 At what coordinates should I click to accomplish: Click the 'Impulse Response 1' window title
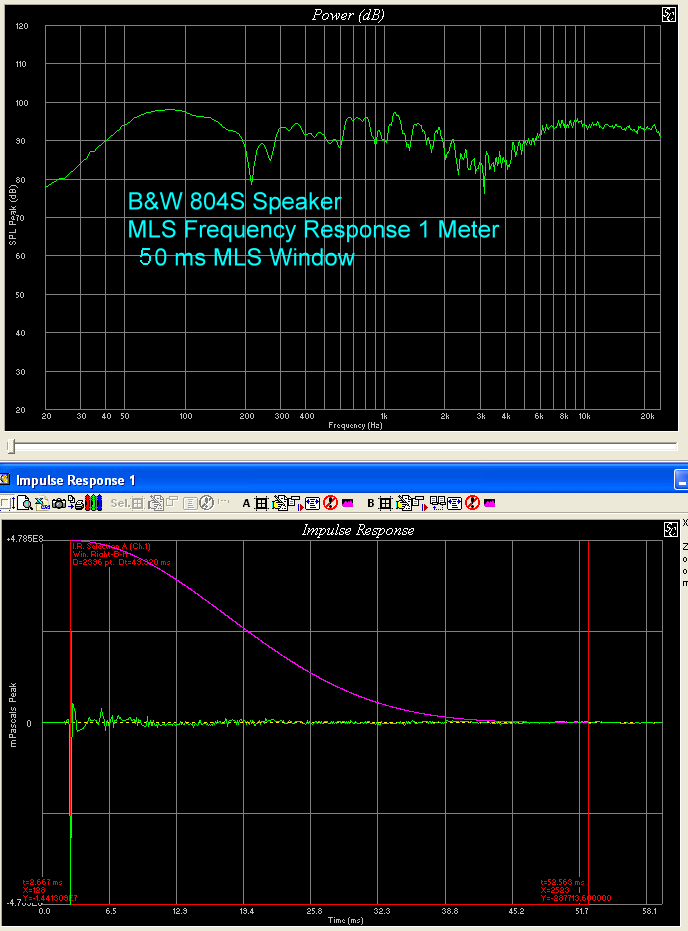(75, 480)
